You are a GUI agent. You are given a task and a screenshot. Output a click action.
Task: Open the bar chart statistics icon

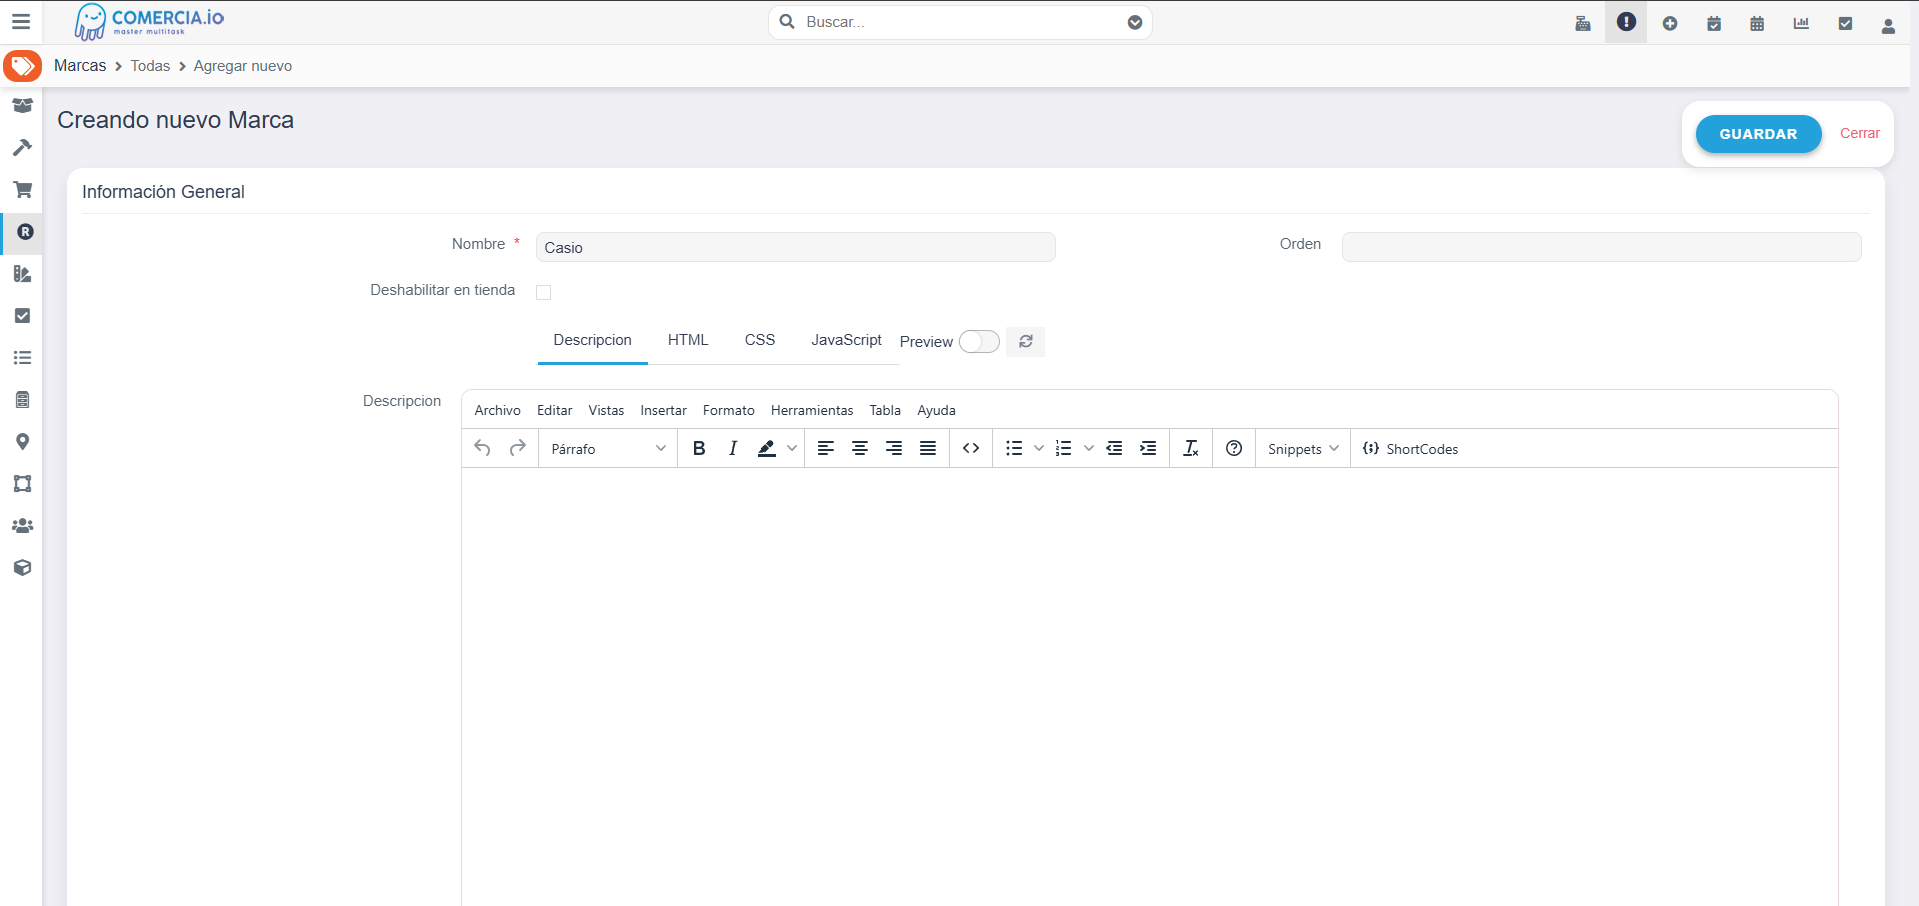click(x=1801, y=23)
